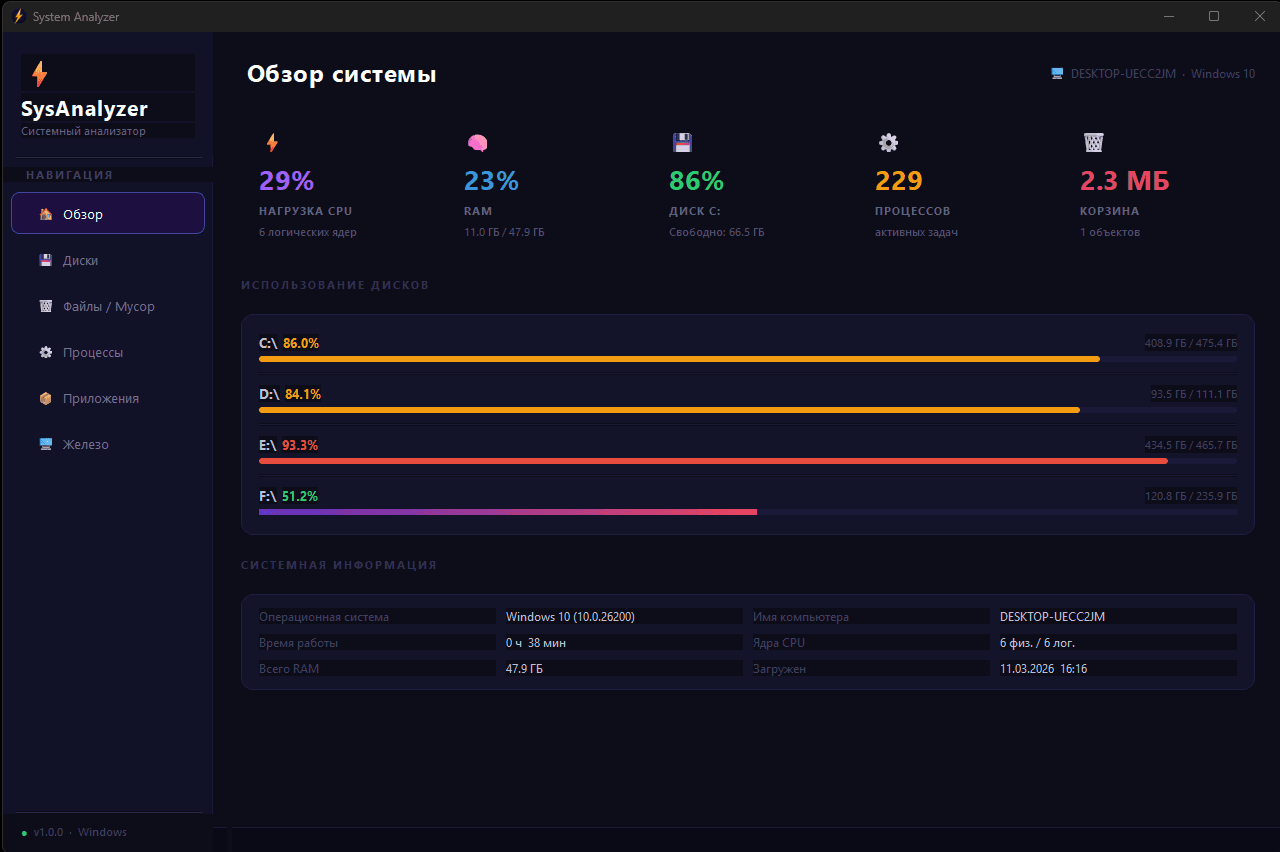Open processes via the gear icon
The height and width of the screenshot is (852, 1280).
(x=888, y=142)
